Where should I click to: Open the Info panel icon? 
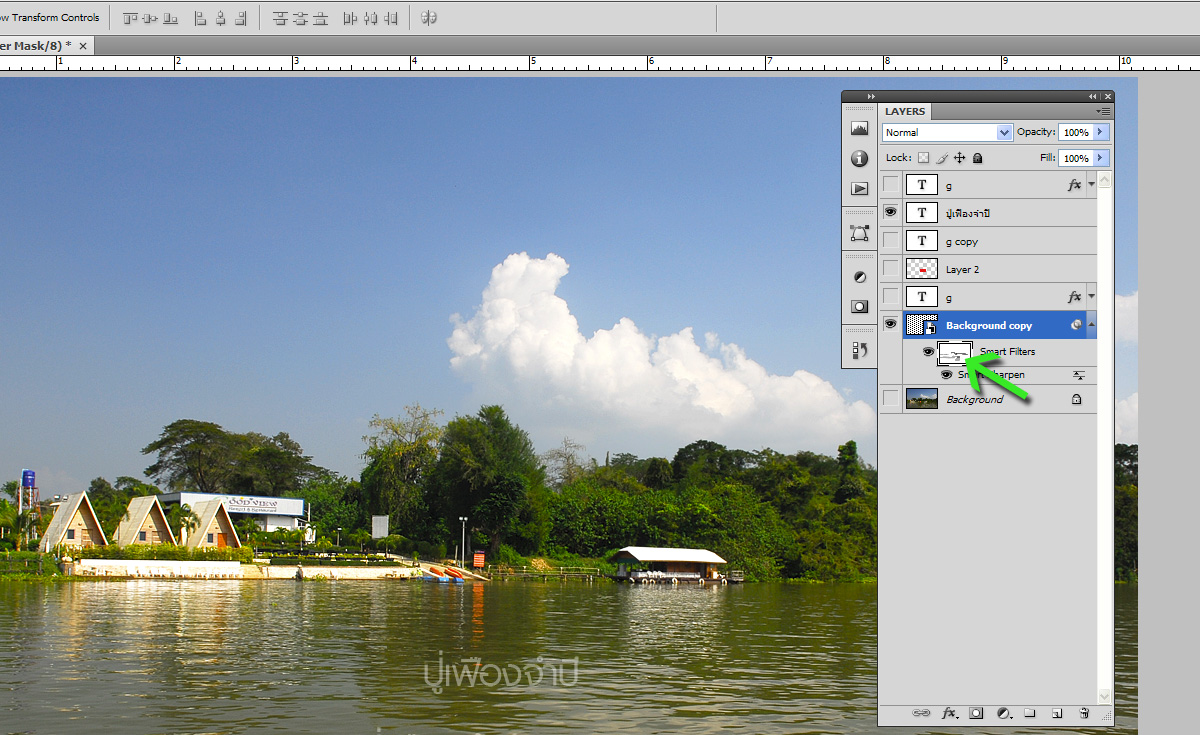(x=859, y=158)
